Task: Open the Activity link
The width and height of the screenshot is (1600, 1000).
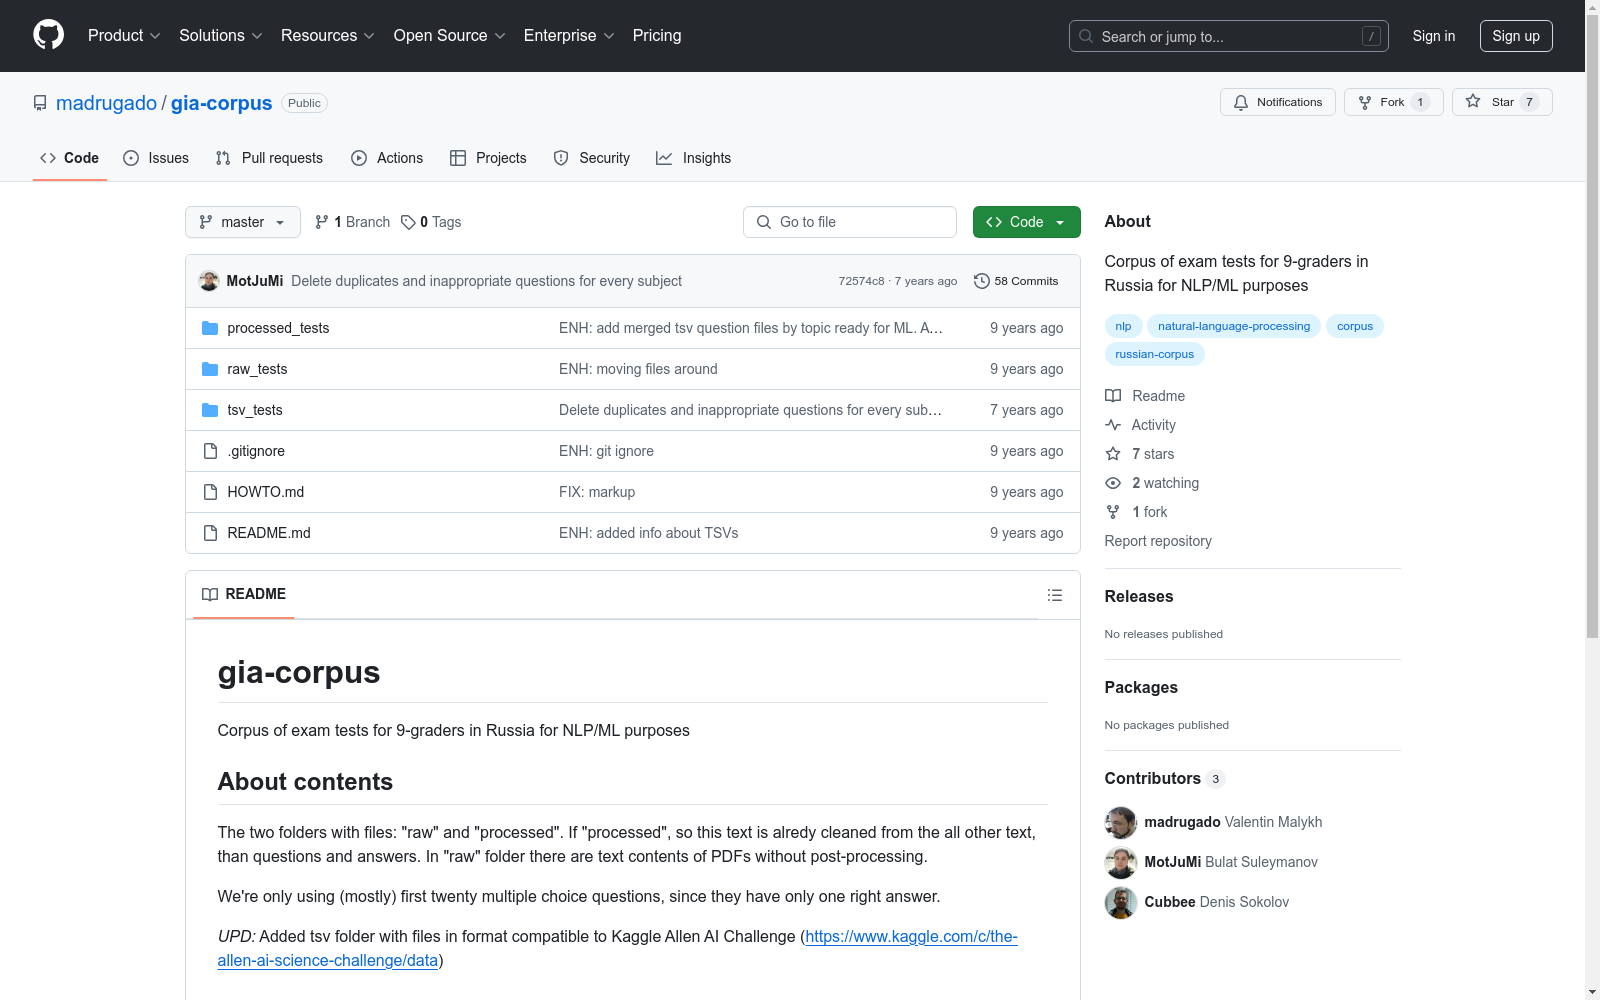Action: [x=1140, y=425]
